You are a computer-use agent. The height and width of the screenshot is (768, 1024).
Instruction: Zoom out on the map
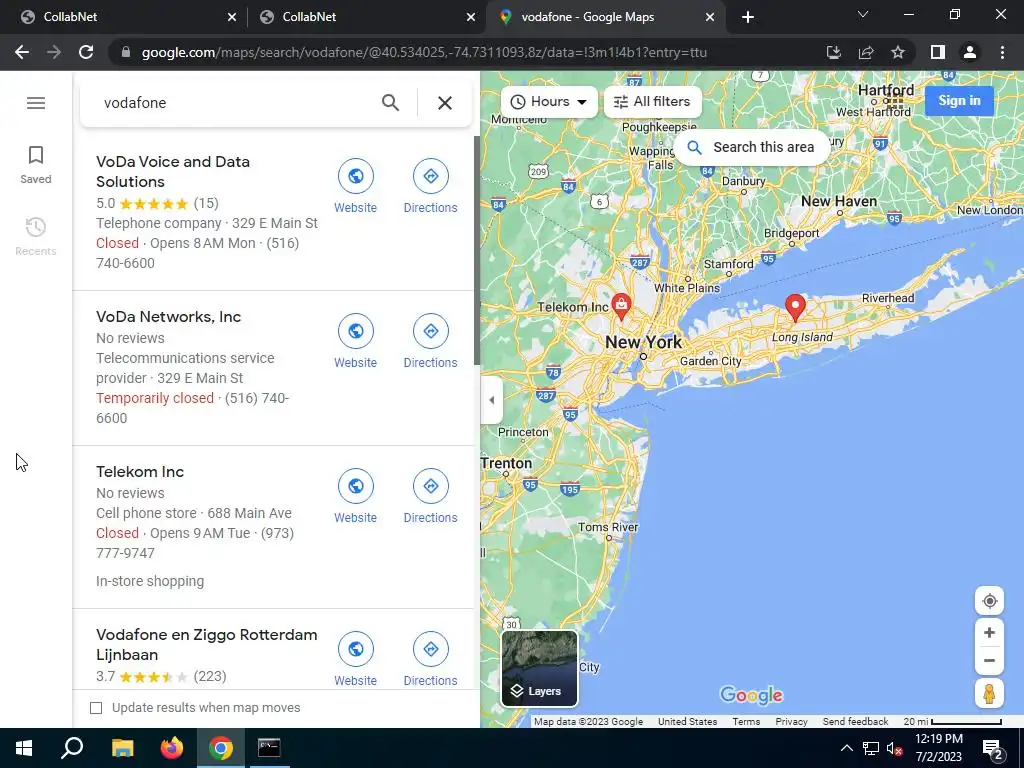click(989, 660)
